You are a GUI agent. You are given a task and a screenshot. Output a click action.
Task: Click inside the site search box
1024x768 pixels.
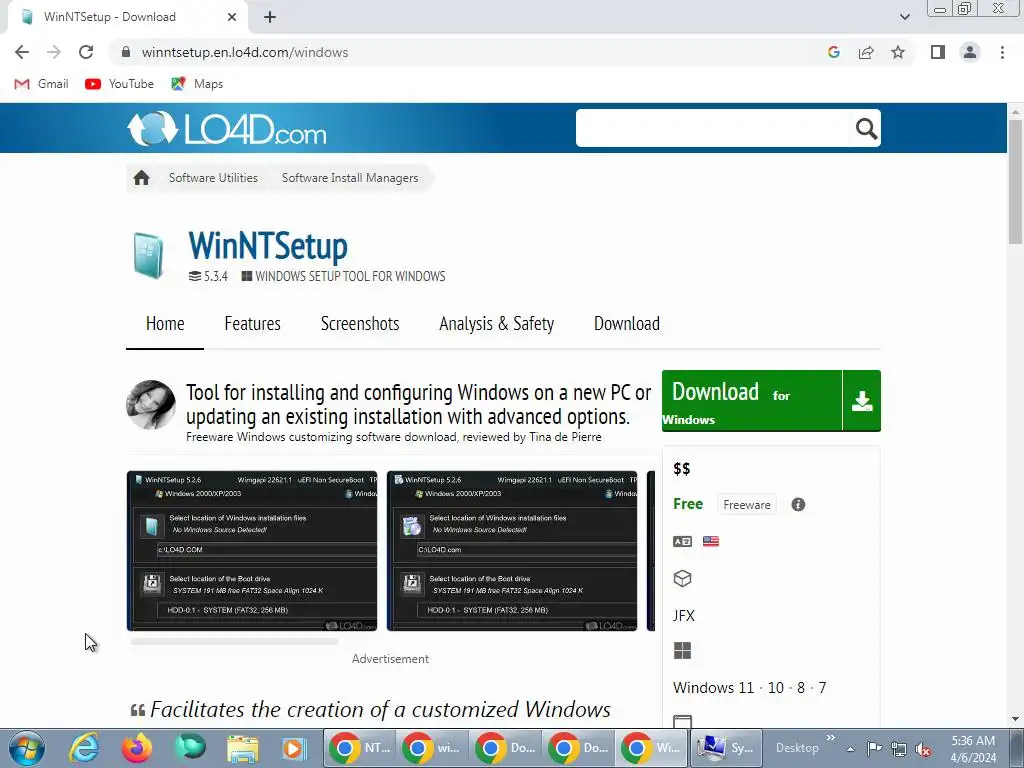pos(713,129)
